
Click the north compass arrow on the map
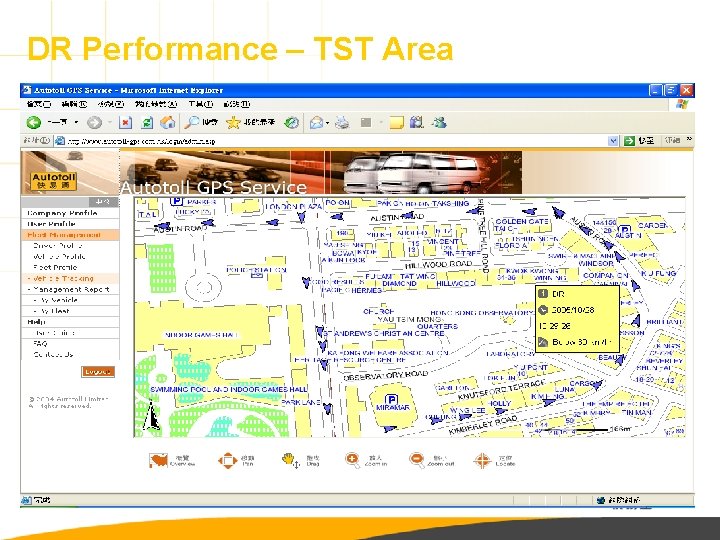click(x=151, y=416)
